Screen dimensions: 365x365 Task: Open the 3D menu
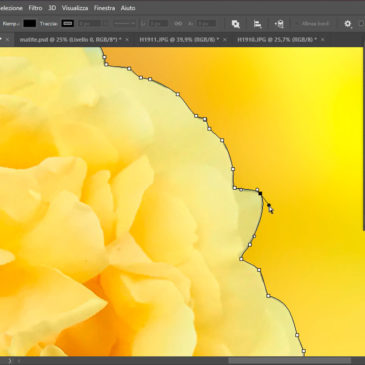click(52, 8)
